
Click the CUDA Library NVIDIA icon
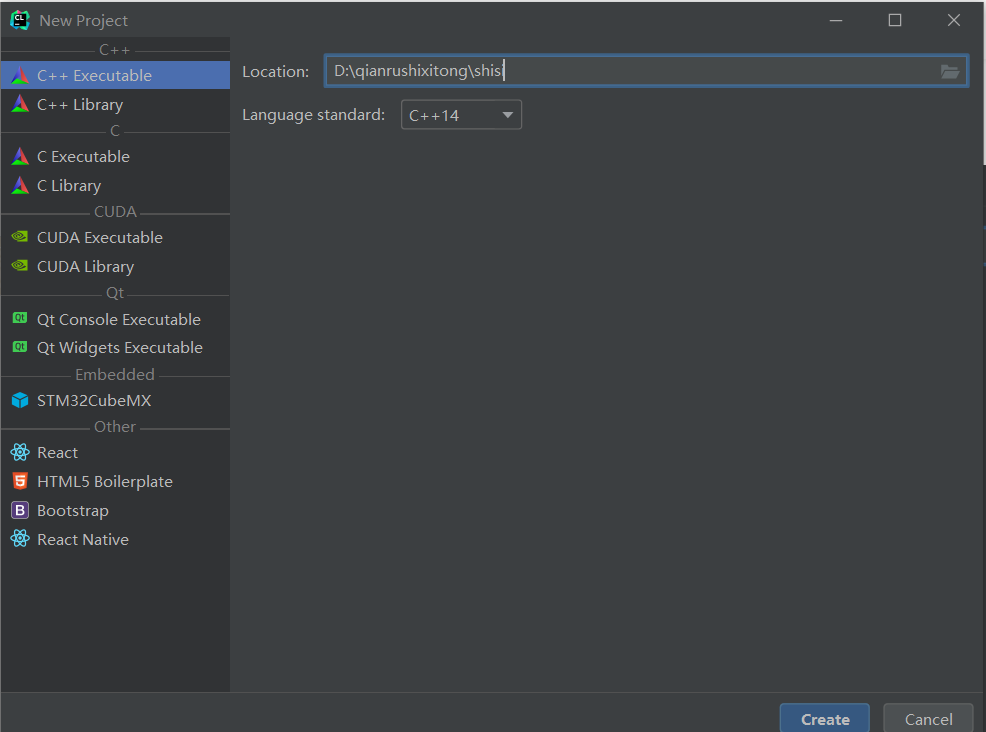coord(20,266)
